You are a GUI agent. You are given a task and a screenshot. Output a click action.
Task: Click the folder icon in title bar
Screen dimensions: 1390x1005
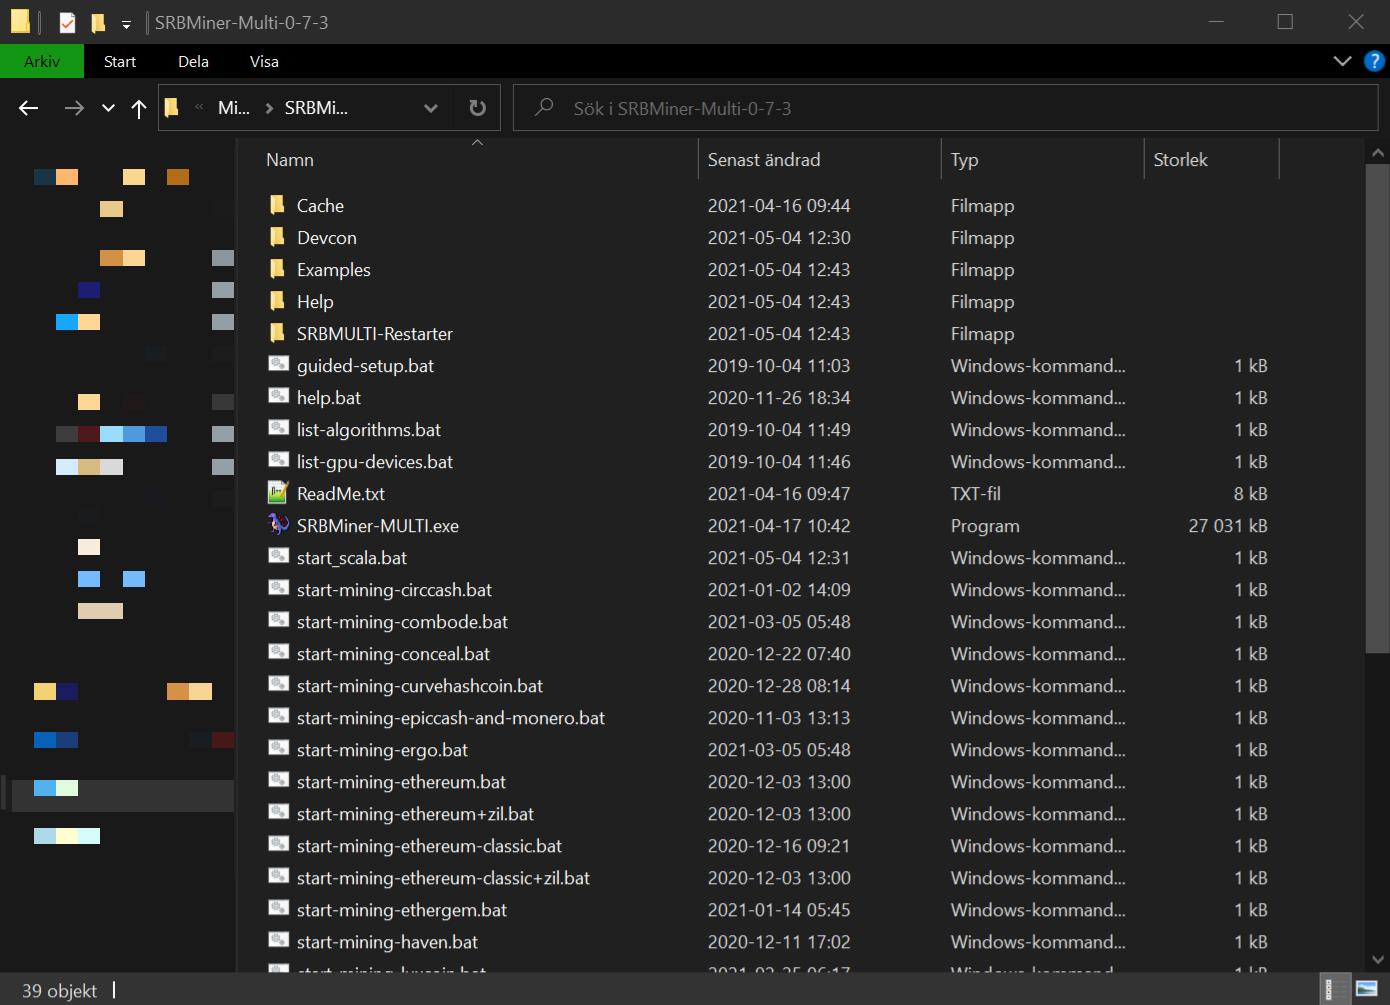(20, 21)
